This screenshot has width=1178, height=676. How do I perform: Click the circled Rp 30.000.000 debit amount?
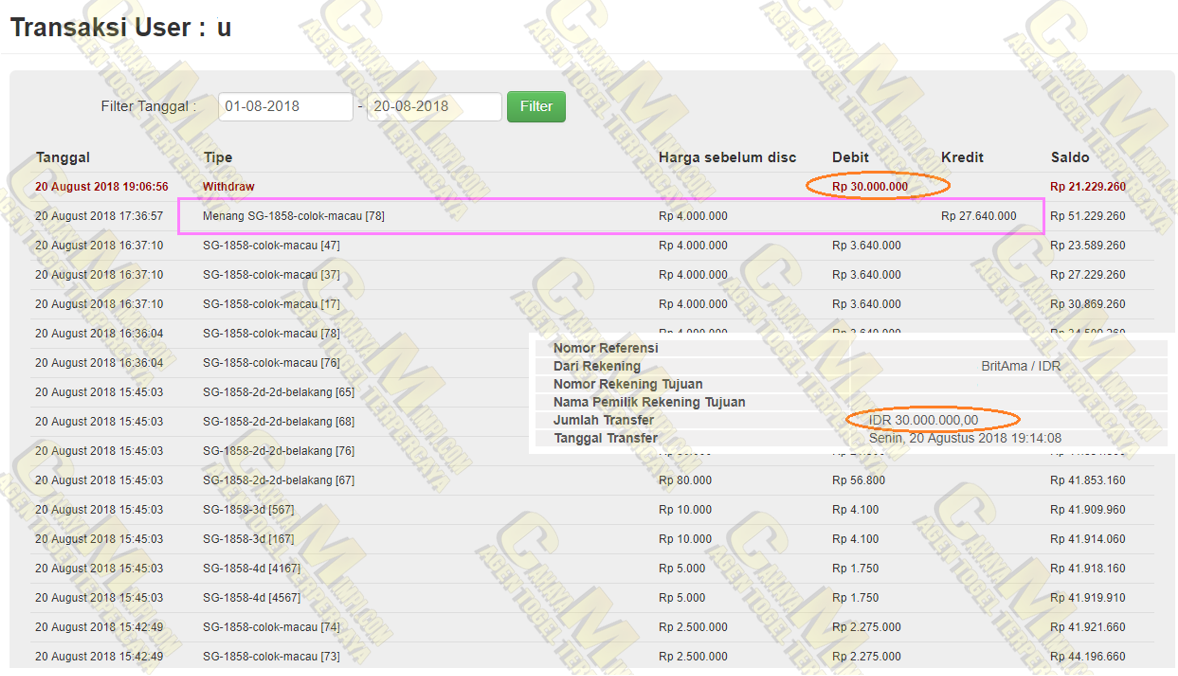coord(870,187)
